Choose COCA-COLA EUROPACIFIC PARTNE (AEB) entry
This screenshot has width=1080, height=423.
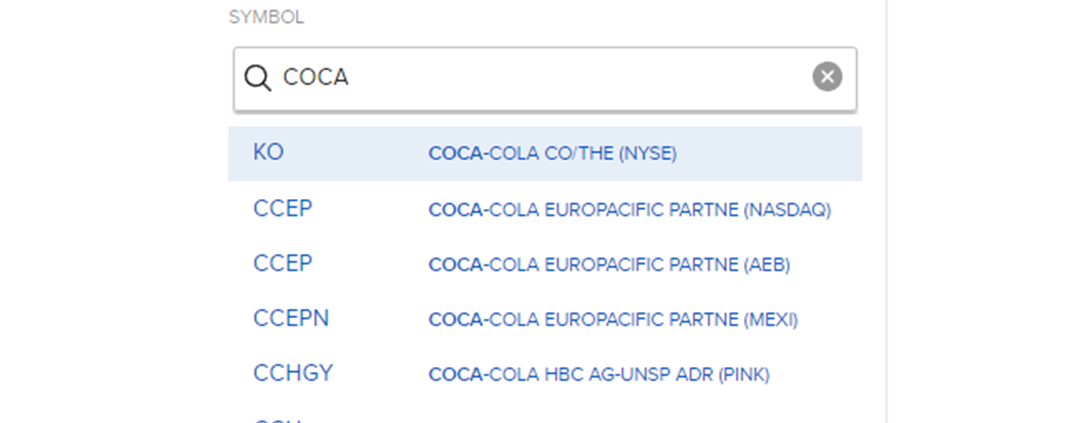point(609,265)
